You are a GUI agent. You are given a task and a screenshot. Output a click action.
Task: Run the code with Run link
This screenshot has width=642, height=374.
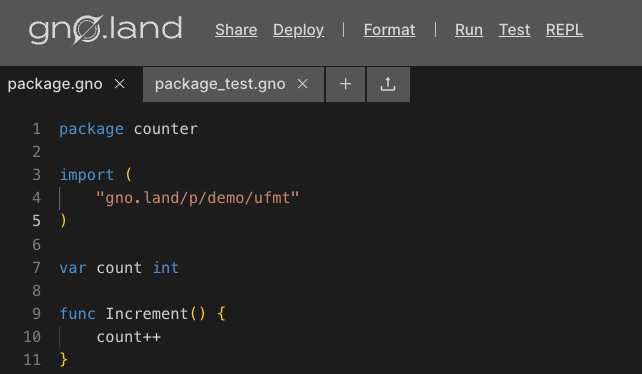(x=469, y=30)
